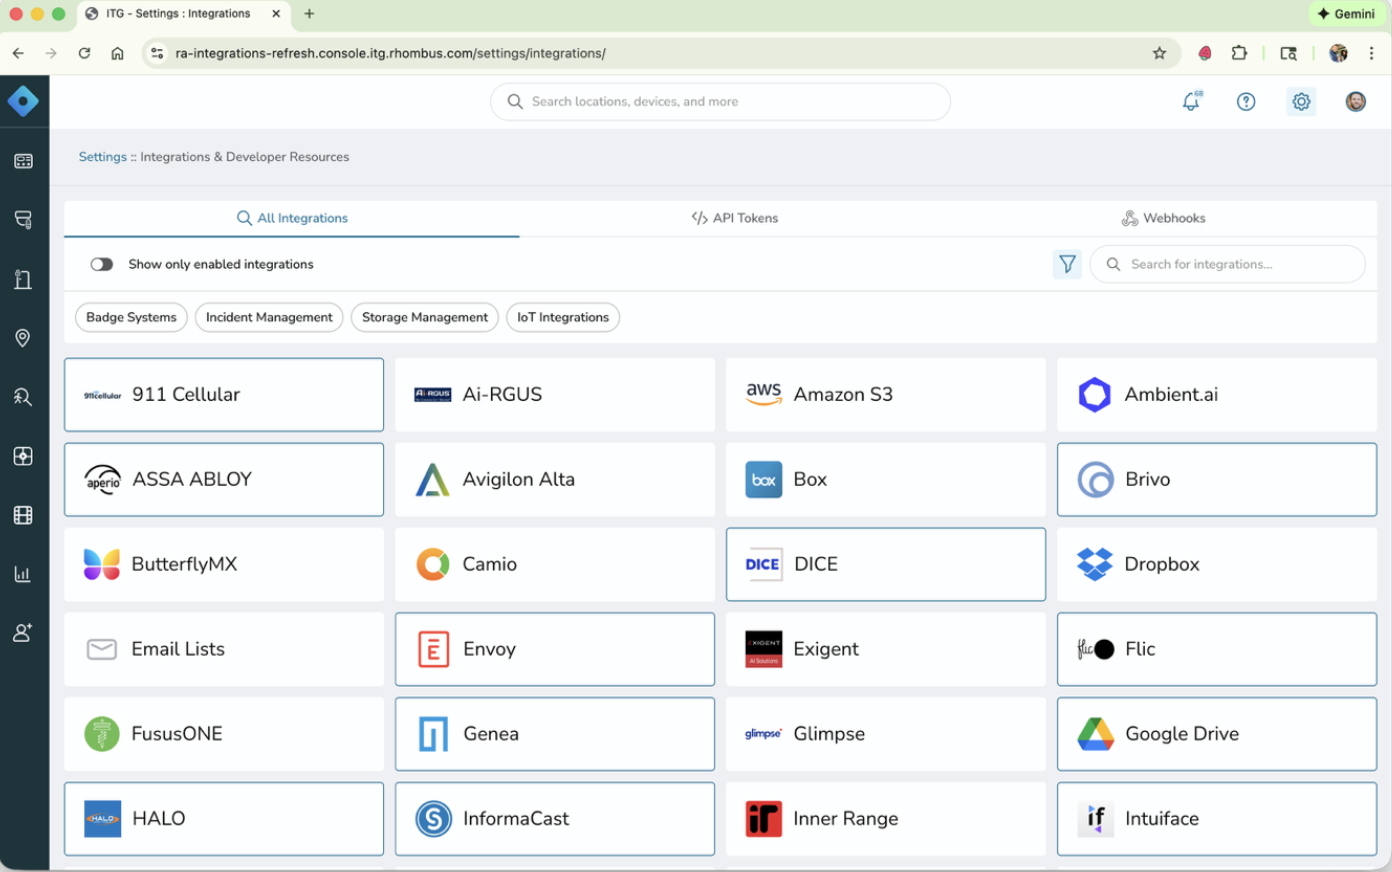Click the settings gear icon in the header
Viewport: 1392px width, 872px height.
coord(1300,101)
